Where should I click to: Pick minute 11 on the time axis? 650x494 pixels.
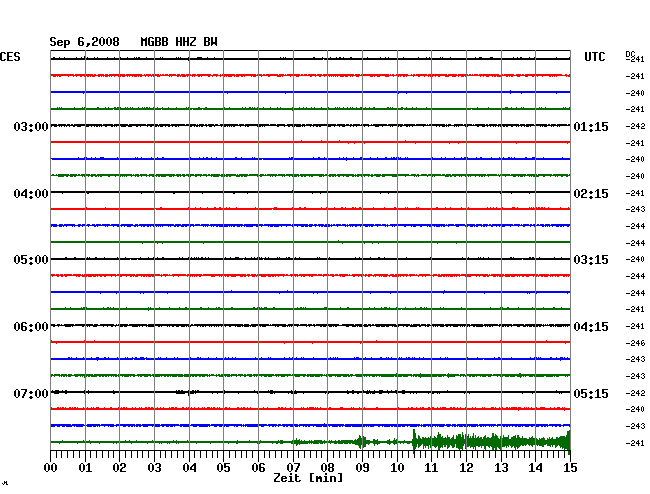coord(431,468)
